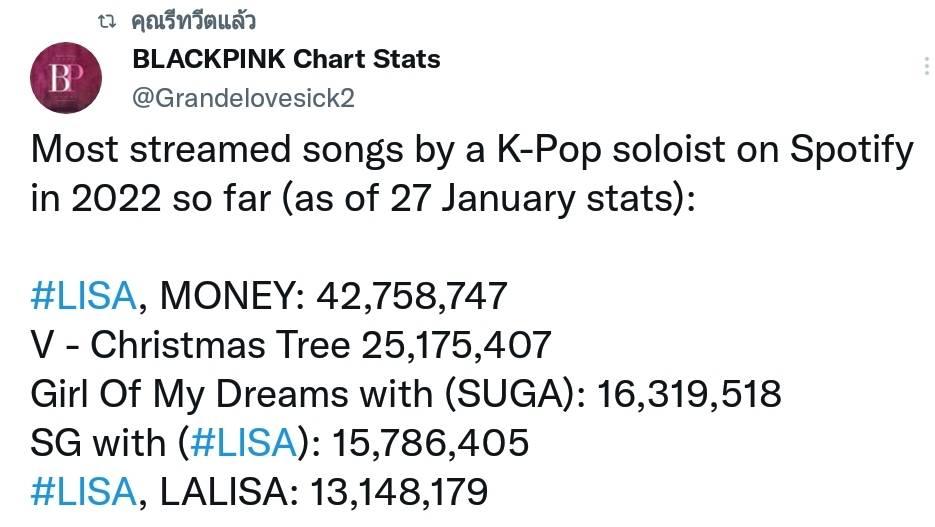Viewport: 935px width, 527px height.
Task: Select the "in 2022 so far" text
Action: coord(151,199)
